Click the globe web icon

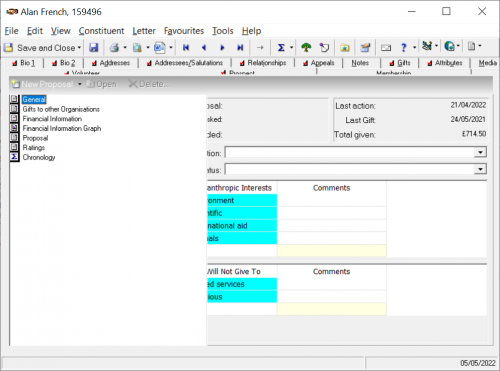(x=450, y=46)
